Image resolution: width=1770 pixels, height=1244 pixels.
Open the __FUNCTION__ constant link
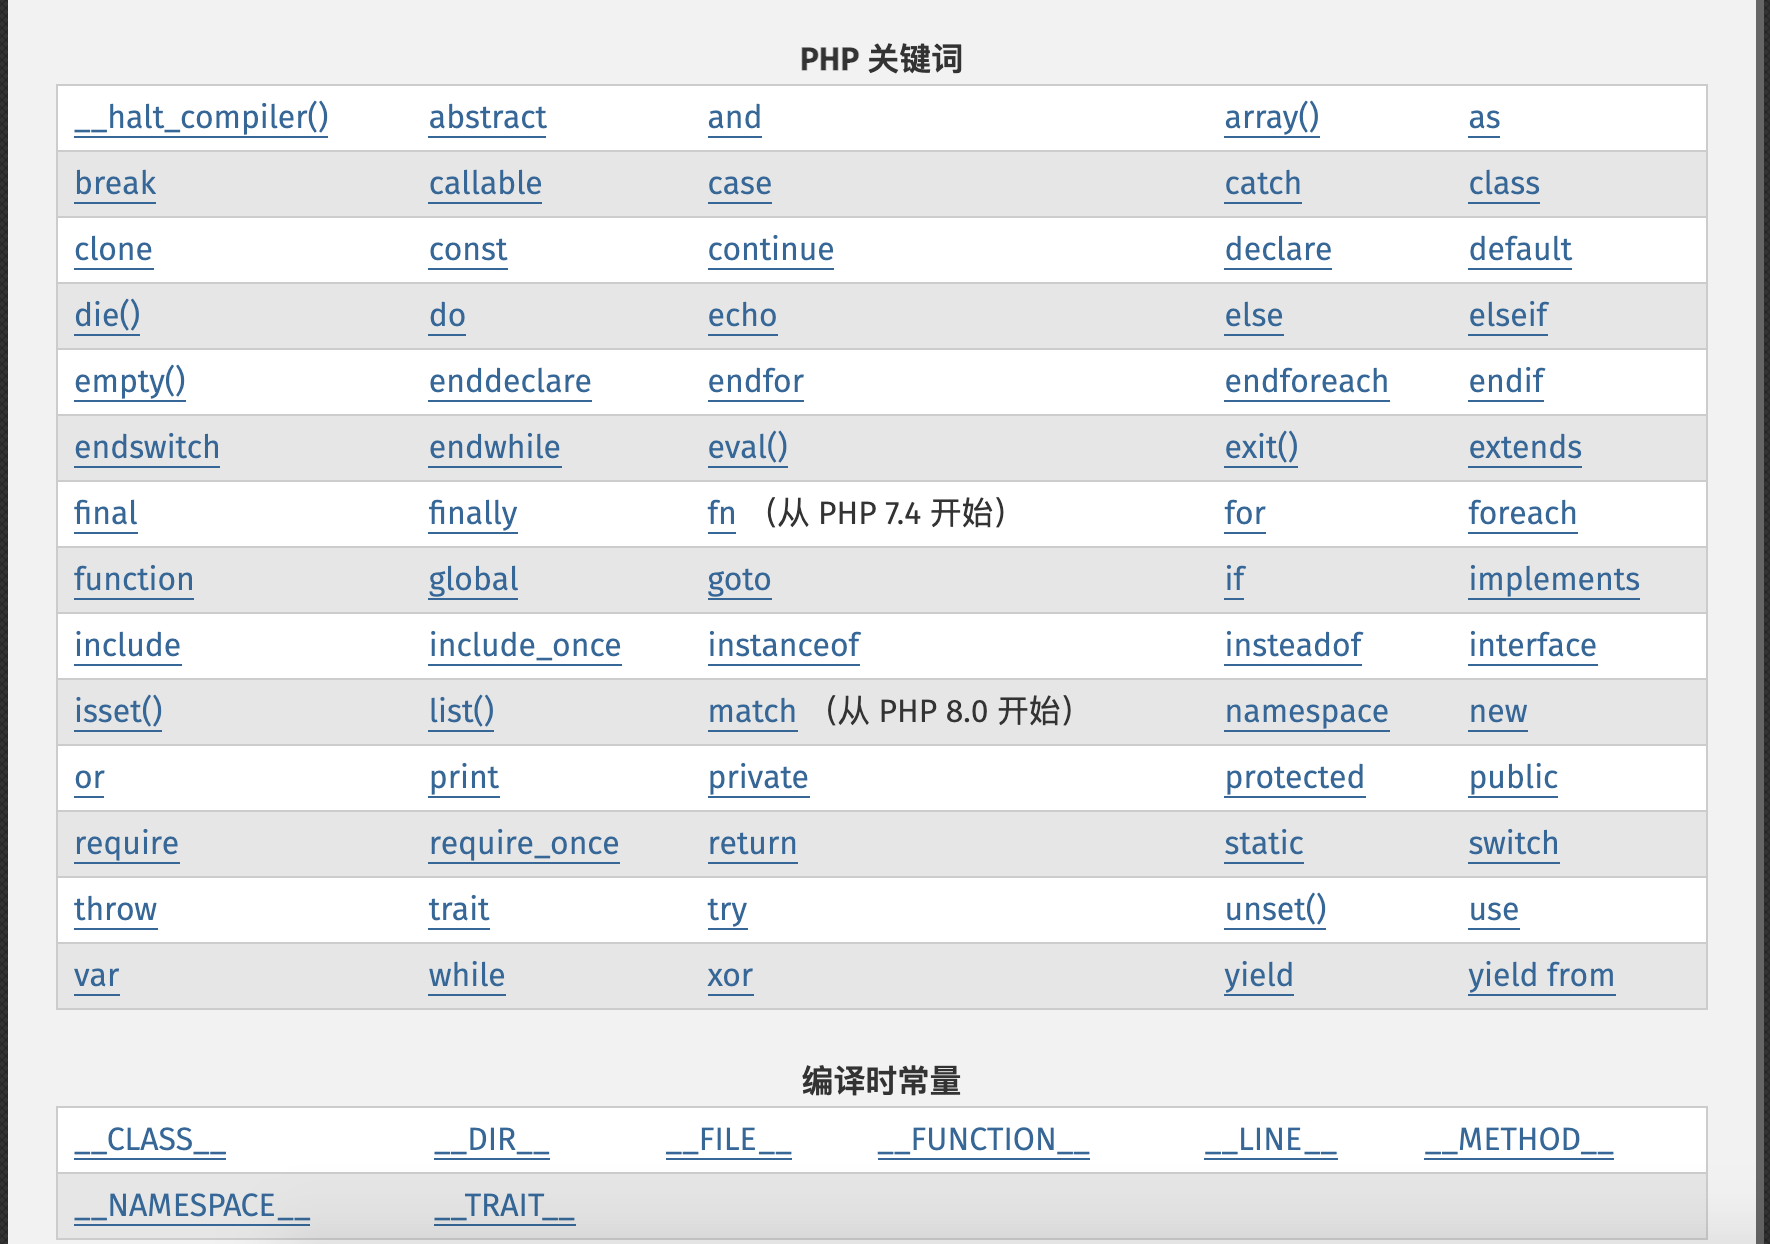(x=984, y=1140)
